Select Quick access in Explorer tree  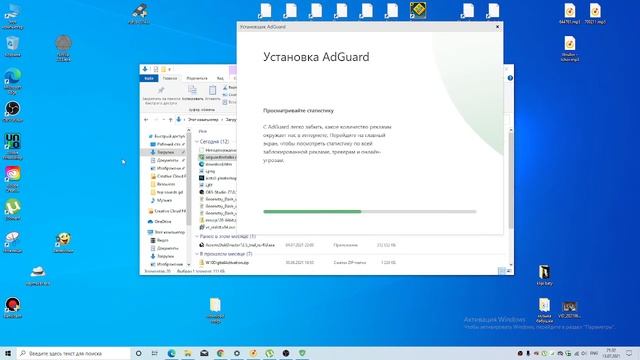(167, 136)
